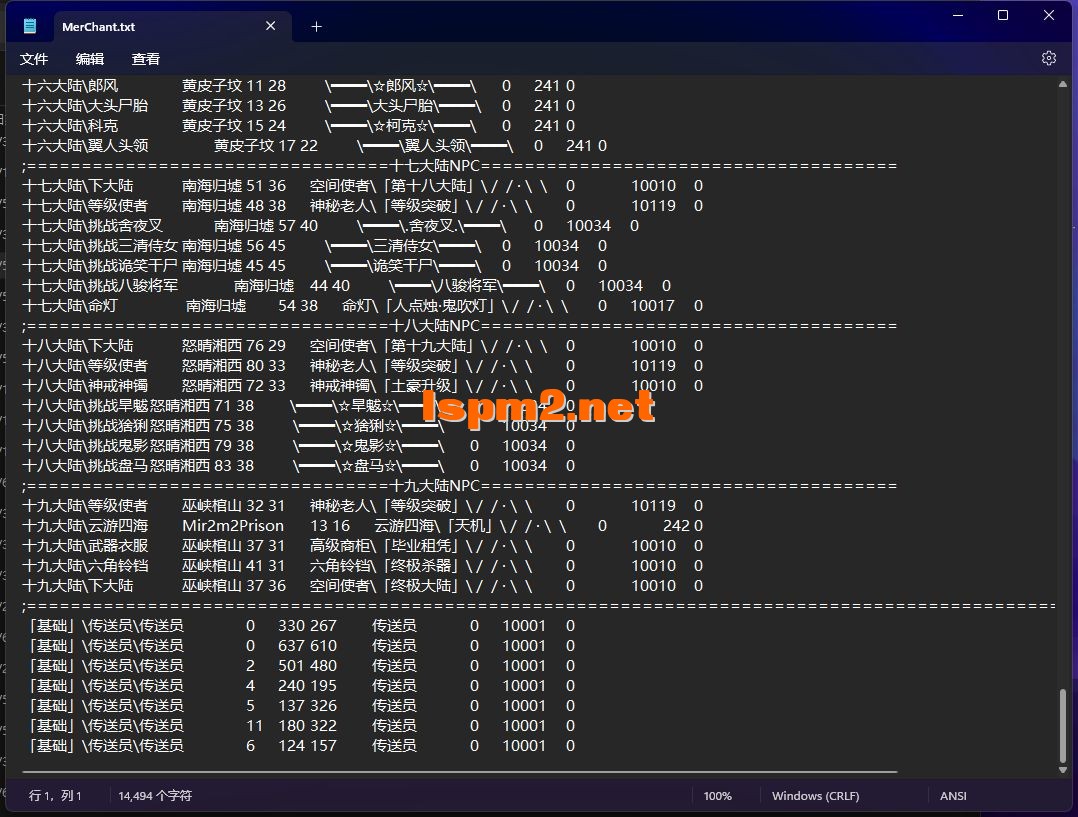Click 六角铃铛\「终极杀器」 text
This screenshot has width=1078, height=817.
pyautogui.click(x=385, y=565)
